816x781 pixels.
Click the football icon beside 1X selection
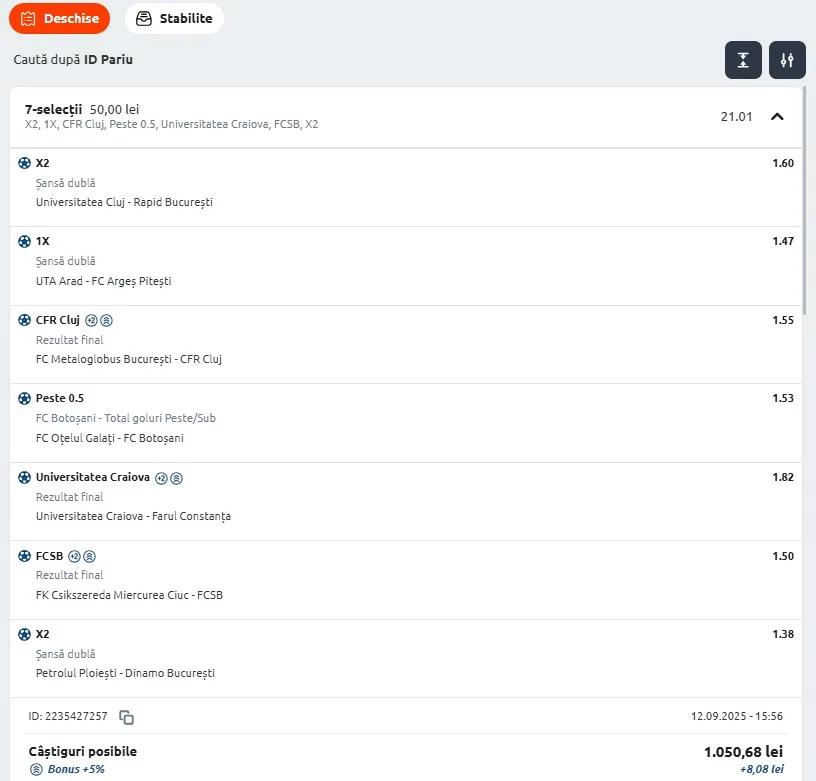[24, 241]
